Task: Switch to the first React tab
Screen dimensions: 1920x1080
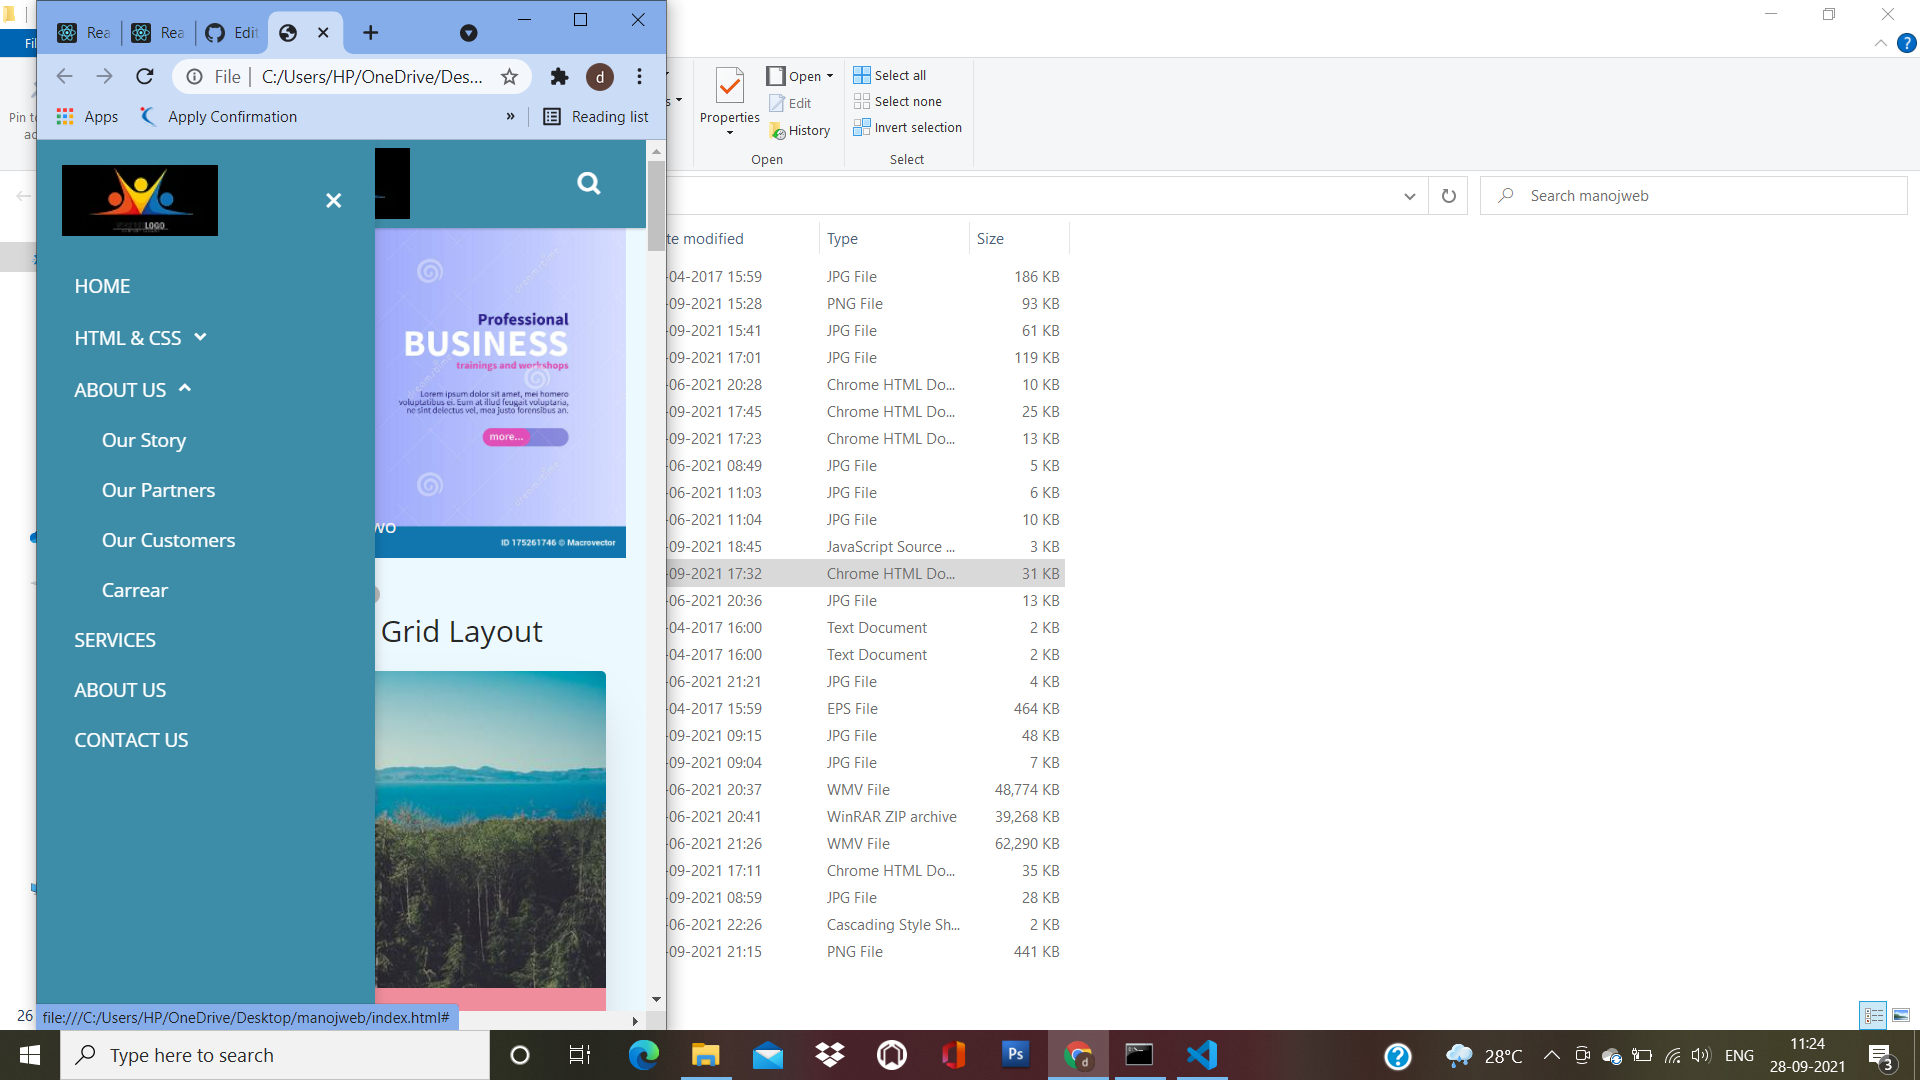Action: 84,33
